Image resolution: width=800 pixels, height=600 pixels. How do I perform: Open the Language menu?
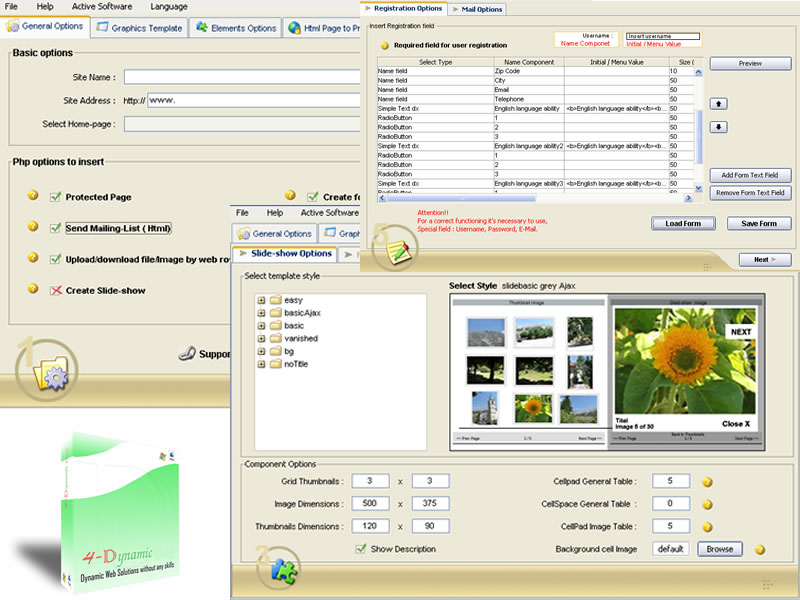(169, 7)
